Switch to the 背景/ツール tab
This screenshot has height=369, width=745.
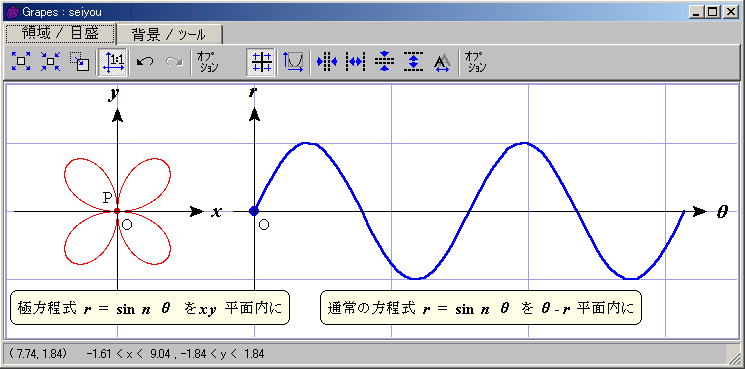pos(169,34)
